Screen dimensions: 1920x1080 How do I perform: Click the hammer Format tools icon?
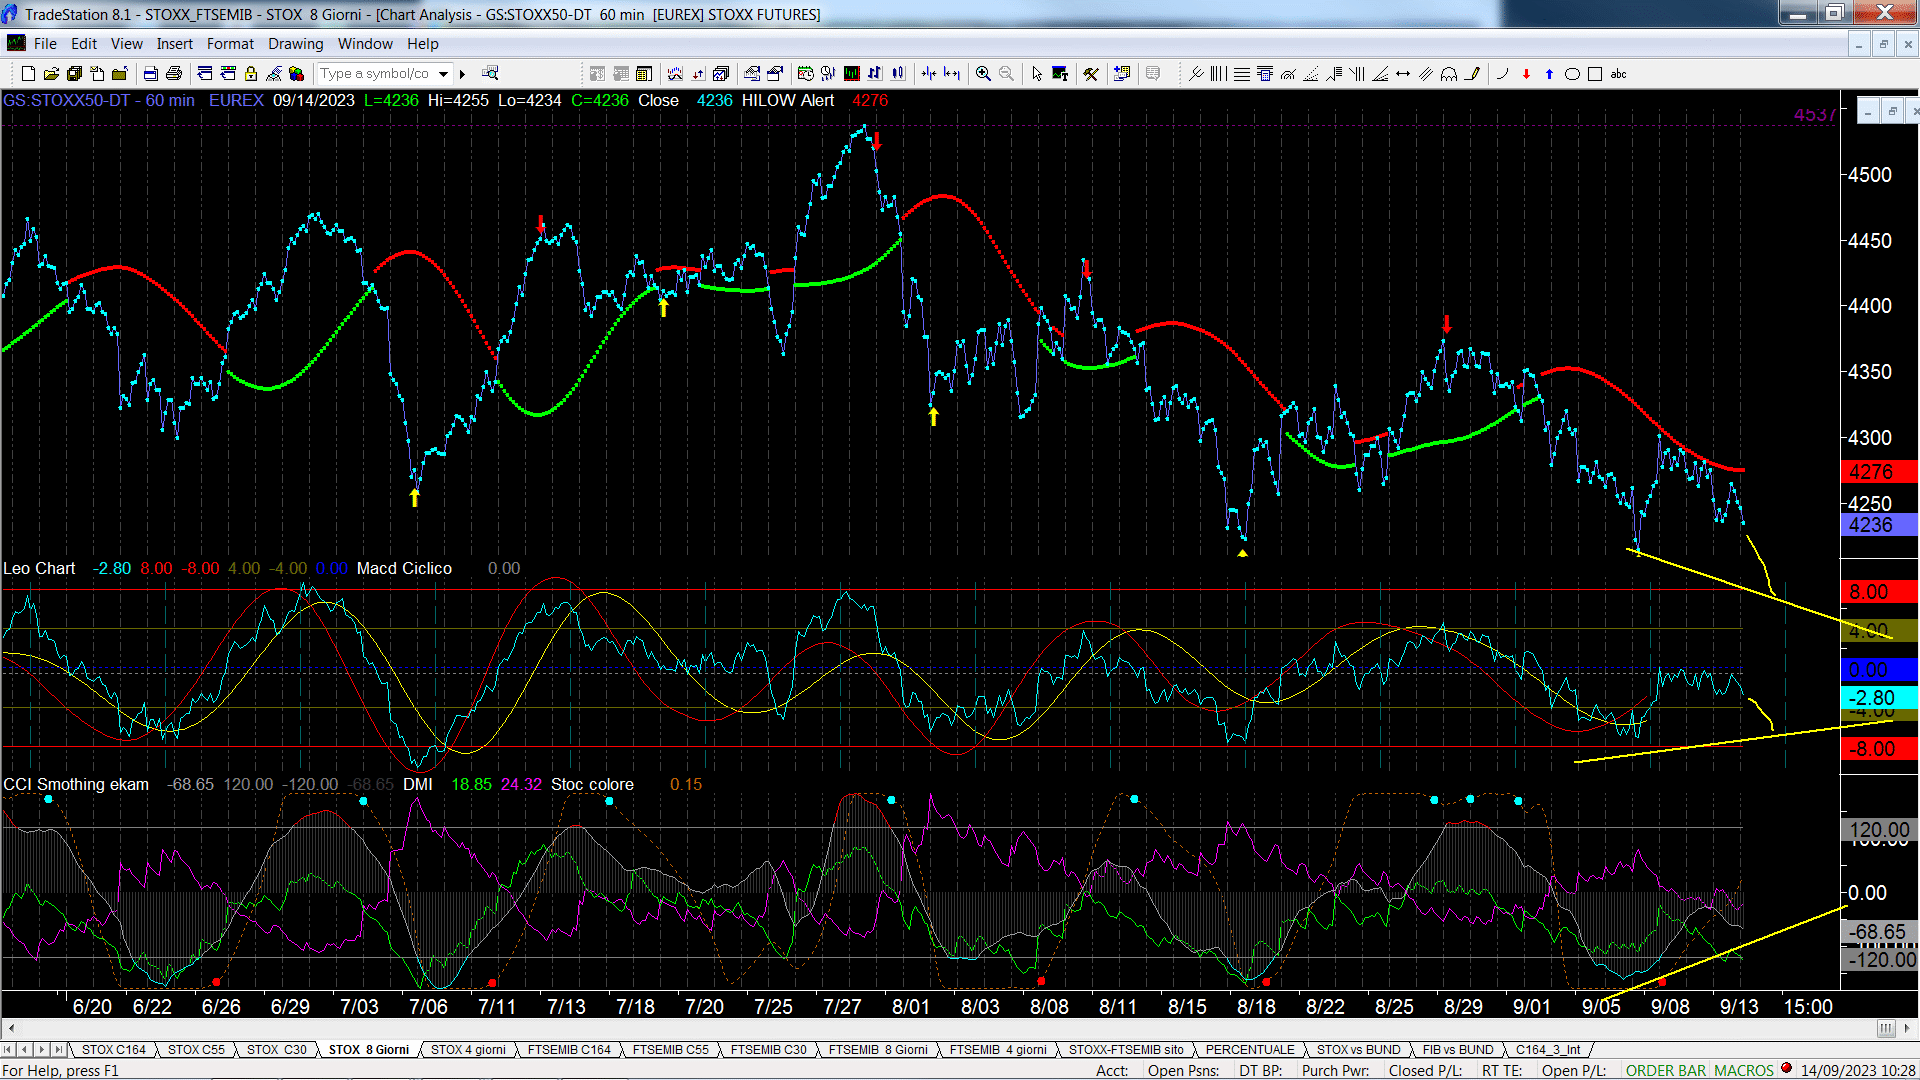point(1091,74)
